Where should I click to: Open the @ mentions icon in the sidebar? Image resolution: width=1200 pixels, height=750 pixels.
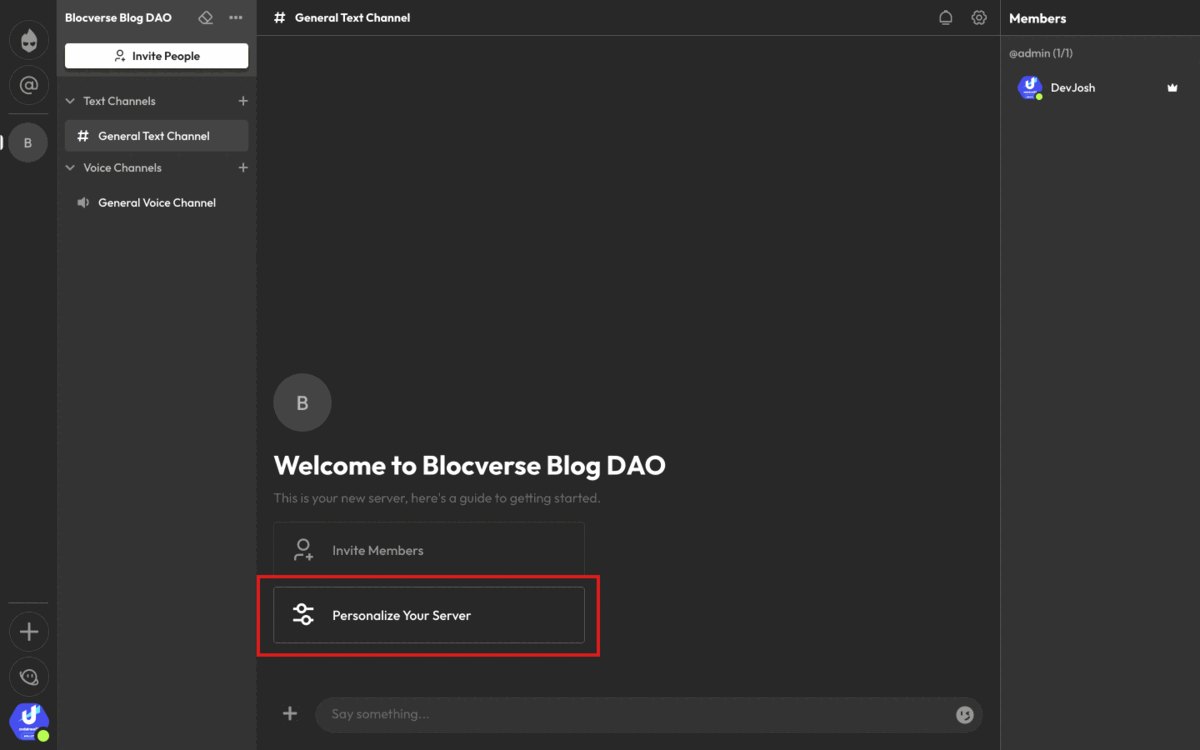pyautogui.click(x=28, y=86)
